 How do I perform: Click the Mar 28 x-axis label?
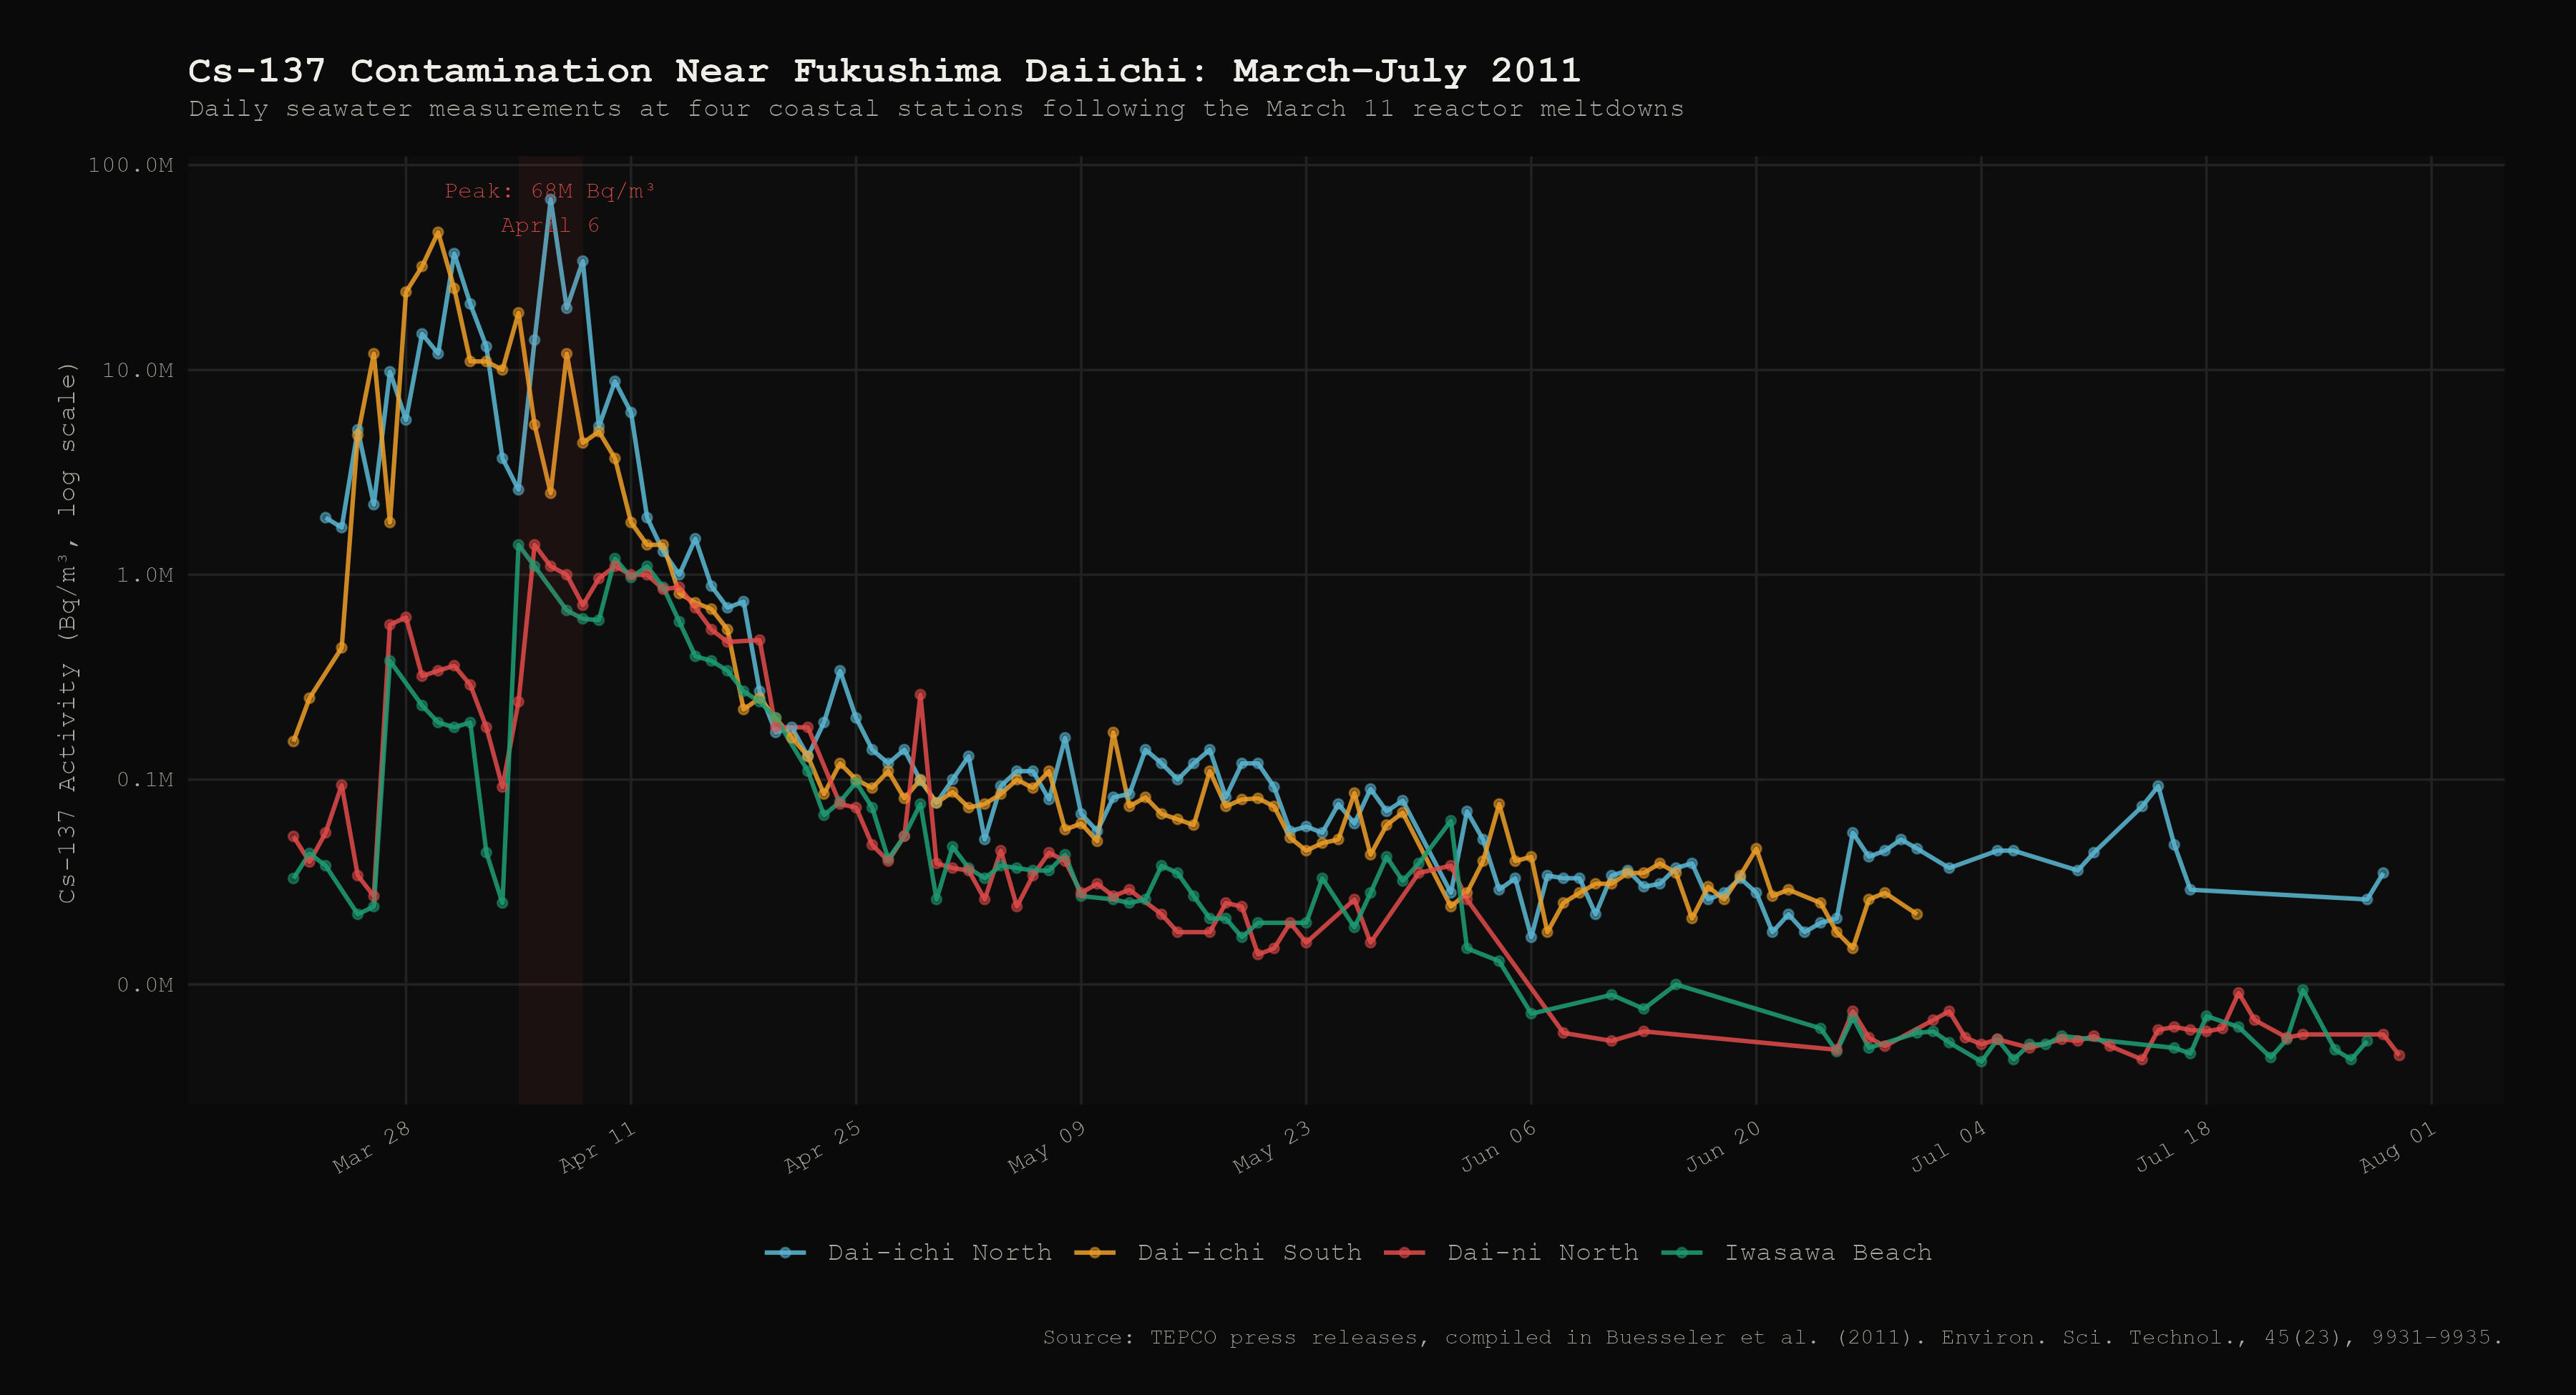click(372, 1147)
